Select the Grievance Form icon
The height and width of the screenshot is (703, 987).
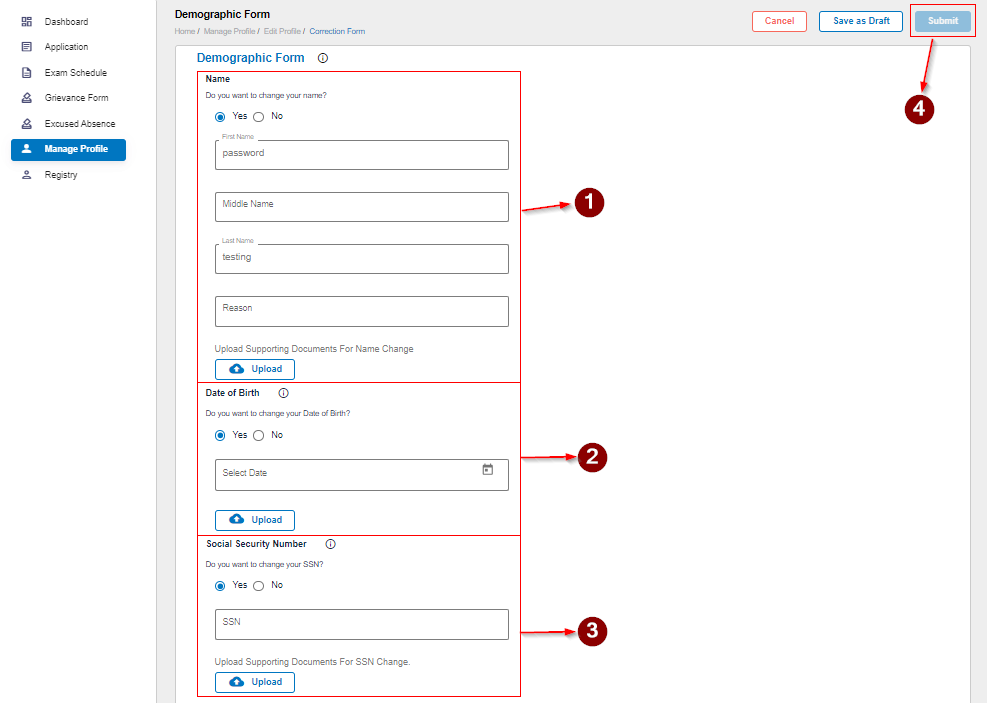(x=26, y=97)
